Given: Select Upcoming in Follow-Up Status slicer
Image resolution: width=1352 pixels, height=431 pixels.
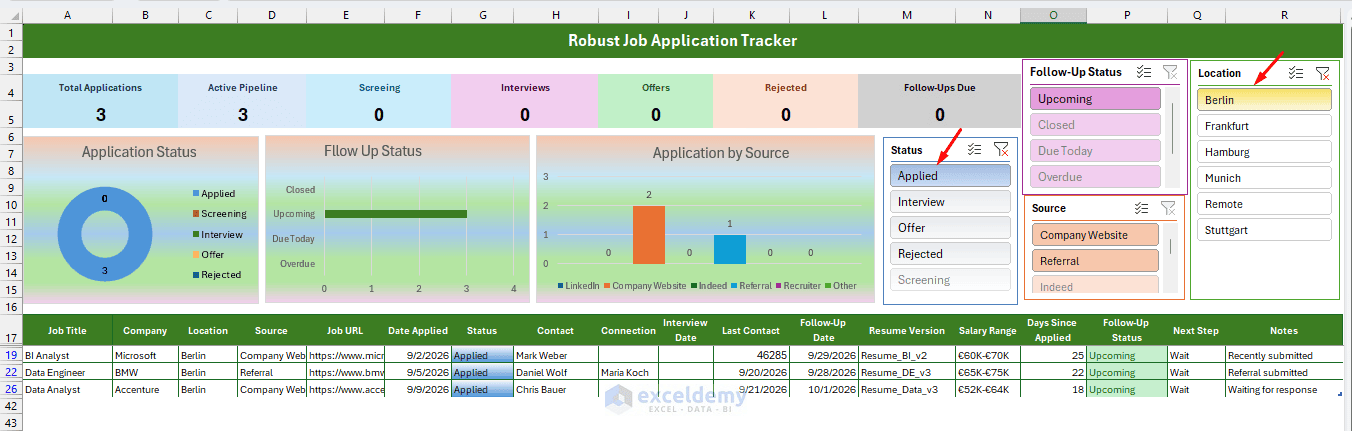Looking at the screenshot, I should point(1095,99).
